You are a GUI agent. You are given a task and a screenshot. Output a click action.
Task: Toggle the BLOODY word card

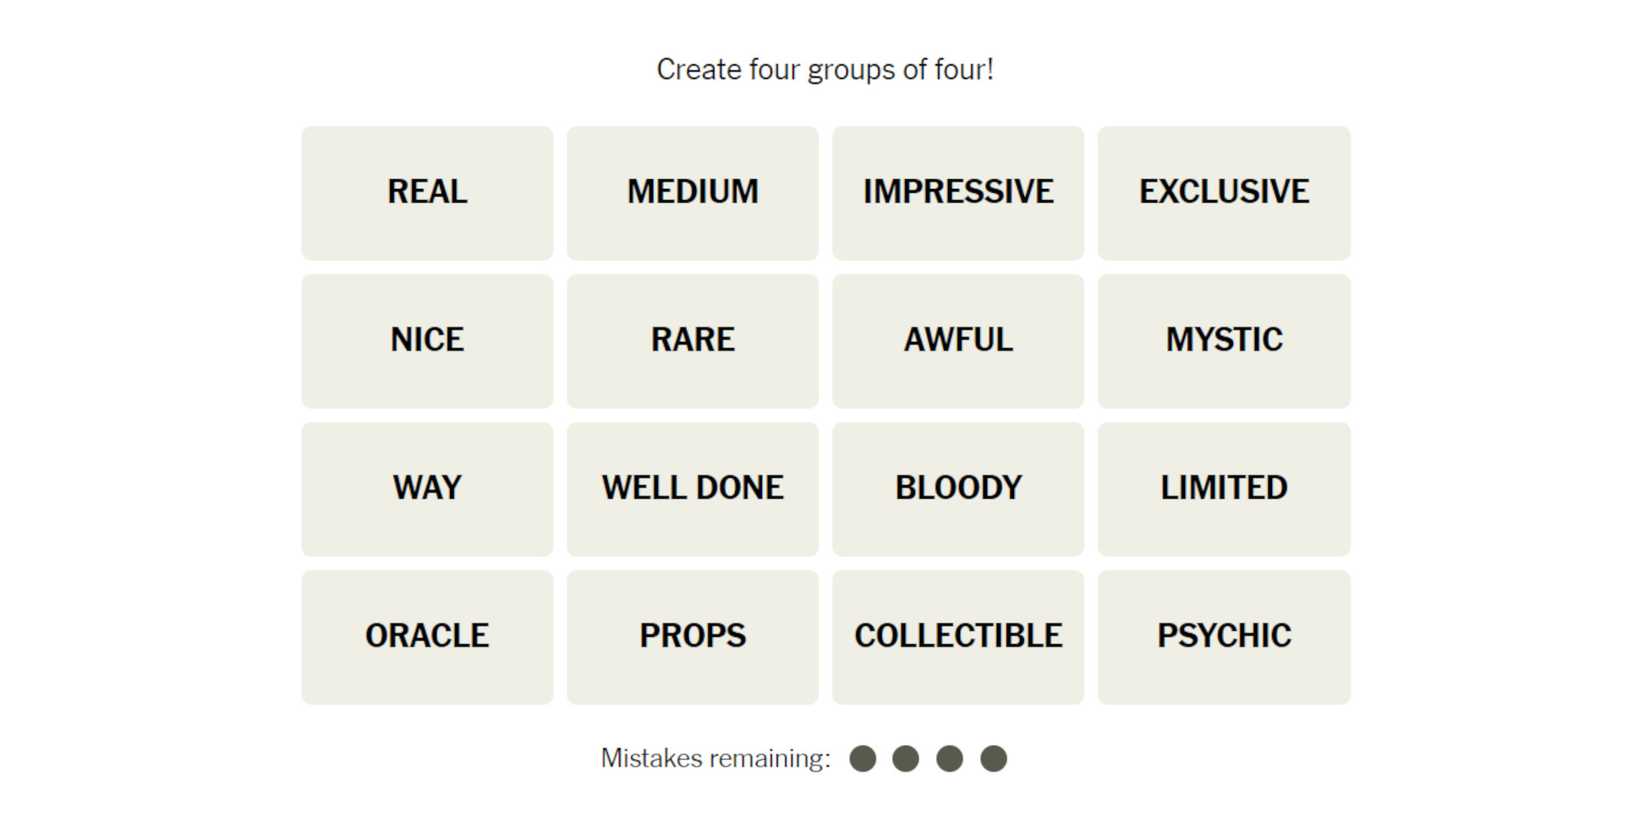coord(958,488)
